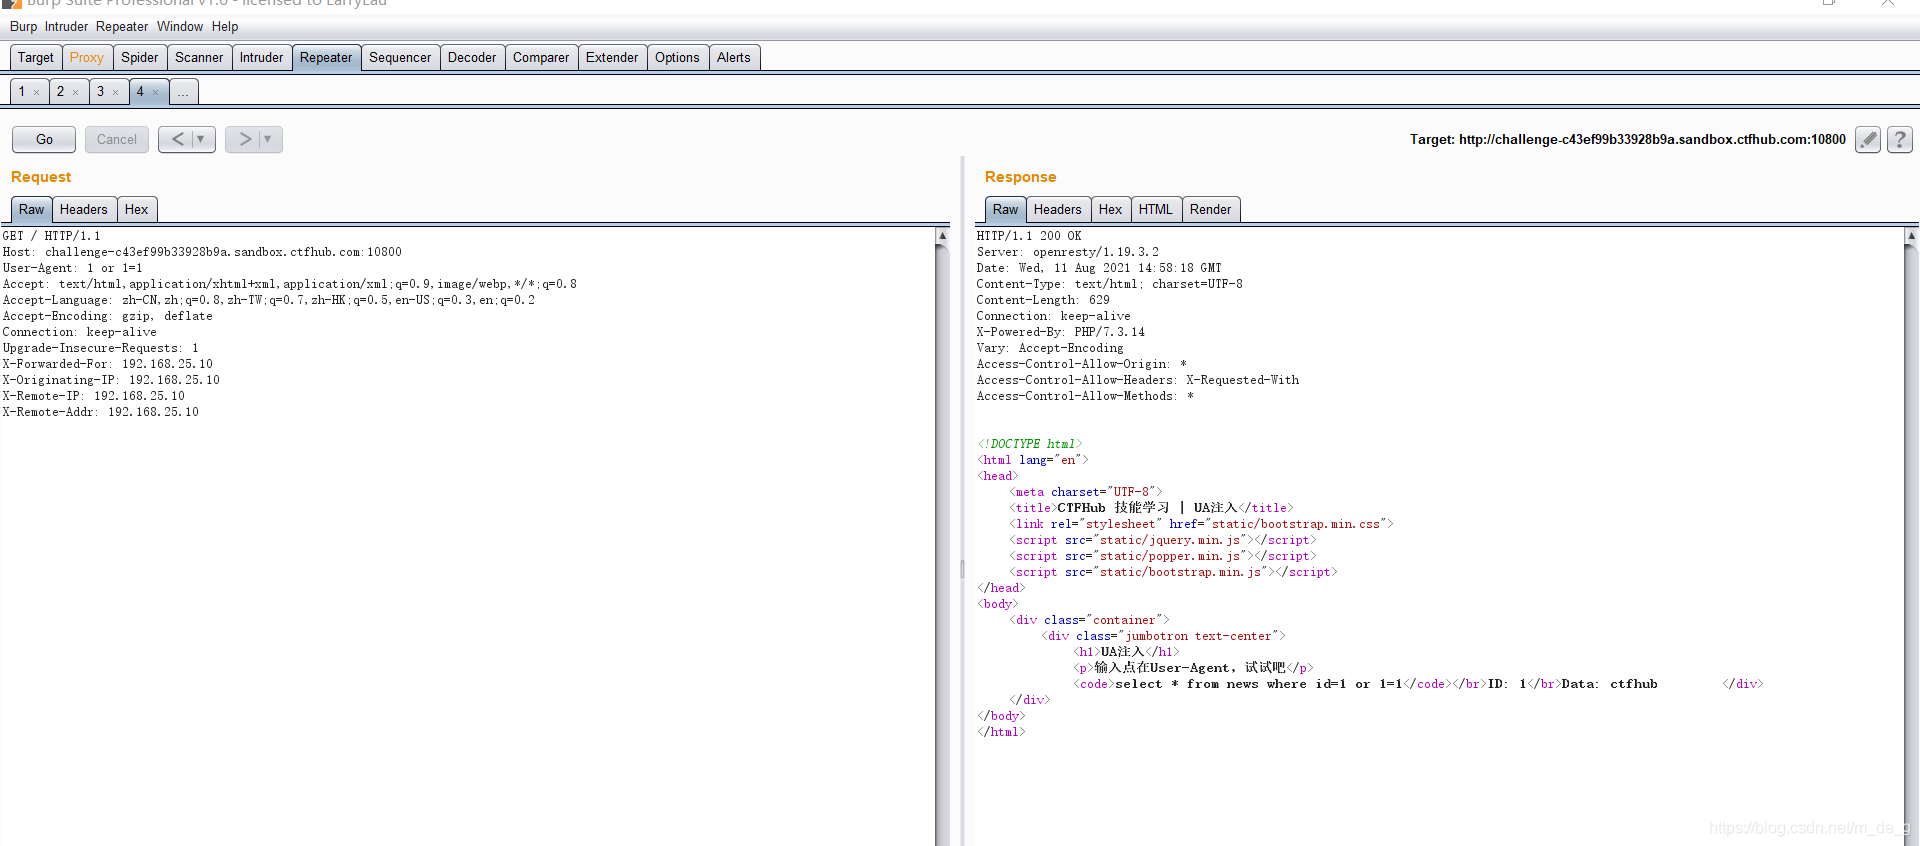This screenshot has width=1920, height=846.
Task: Click the Target URL label text
Action: pos(1628,139)
